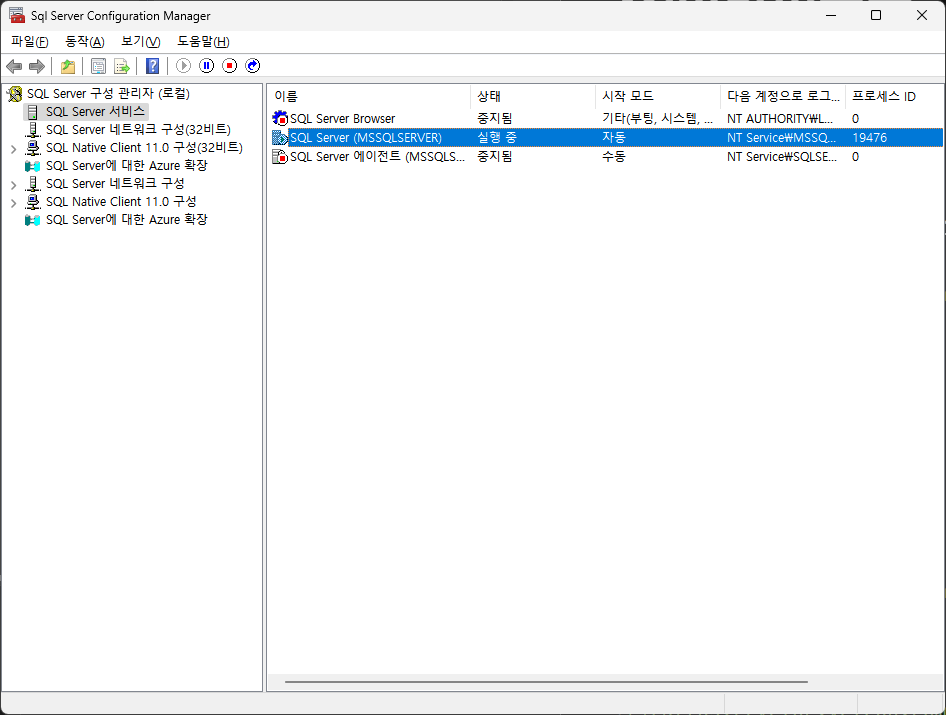This screenshot has width=946, height=715.
Task: Click the Start Service play icon
Action: point(183,66)
